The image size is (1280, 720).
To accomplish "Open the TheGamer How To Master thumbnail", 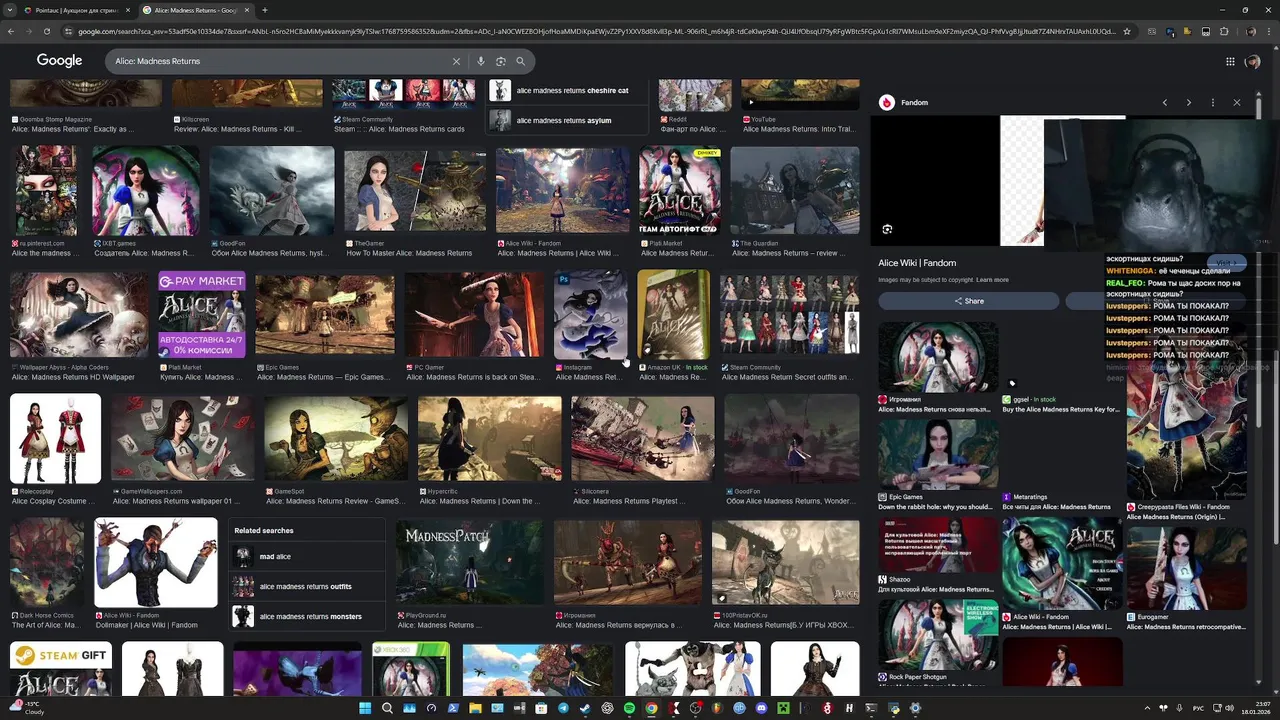I will click(414, 191).
